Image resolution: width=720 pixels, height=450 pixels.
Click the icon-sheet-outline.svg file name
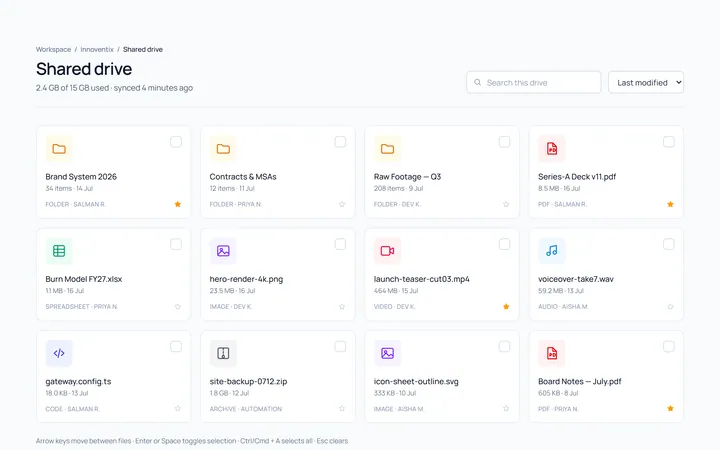pos(416,381)
